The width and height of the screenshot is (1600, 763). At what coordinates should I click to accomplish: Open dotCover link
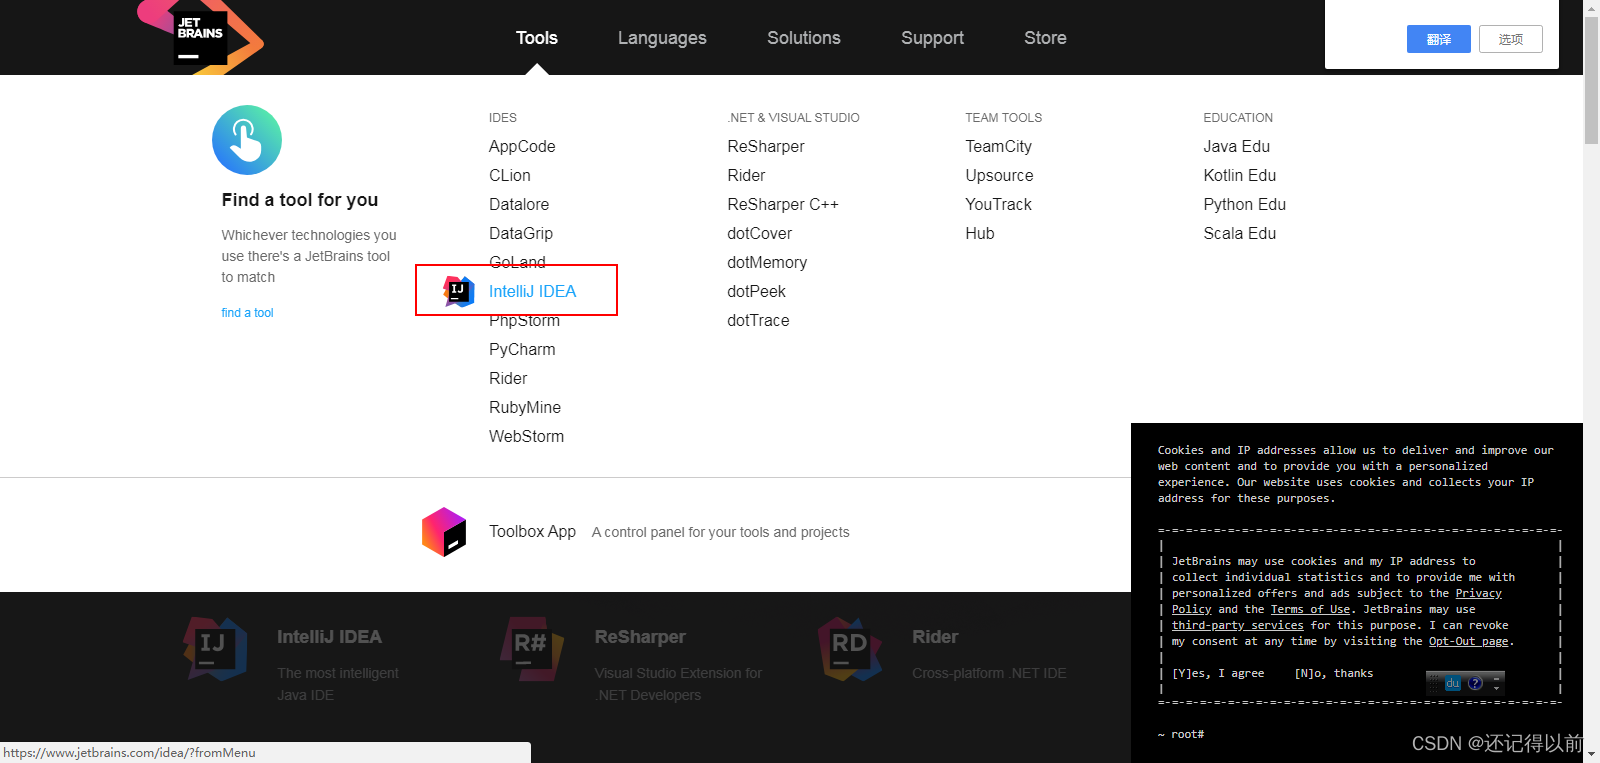coord(759,233)
